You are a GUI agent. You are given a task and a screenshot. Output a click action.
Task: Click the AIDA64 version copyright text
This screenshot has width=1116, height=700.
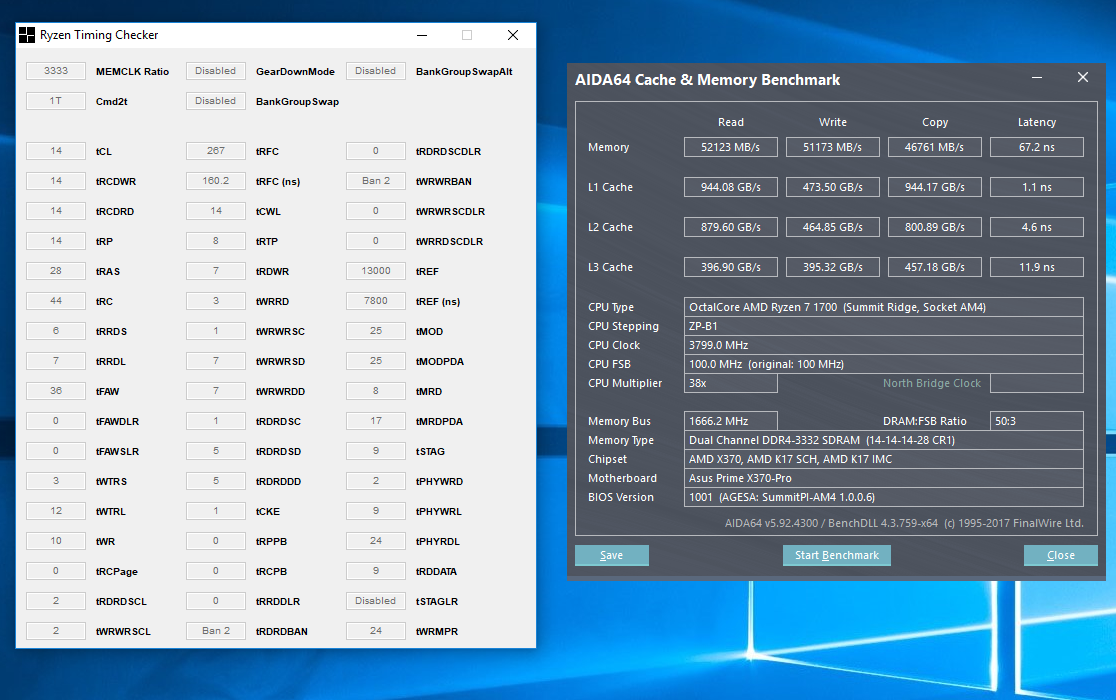904,523
